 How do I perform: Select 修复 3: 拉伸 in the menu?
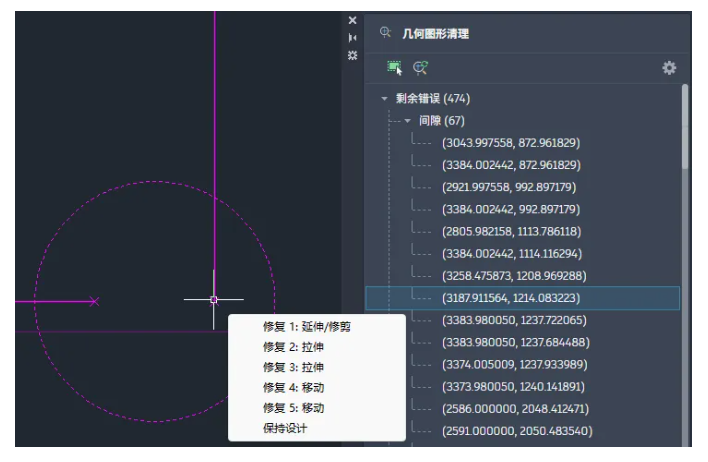tap(293, 367)
